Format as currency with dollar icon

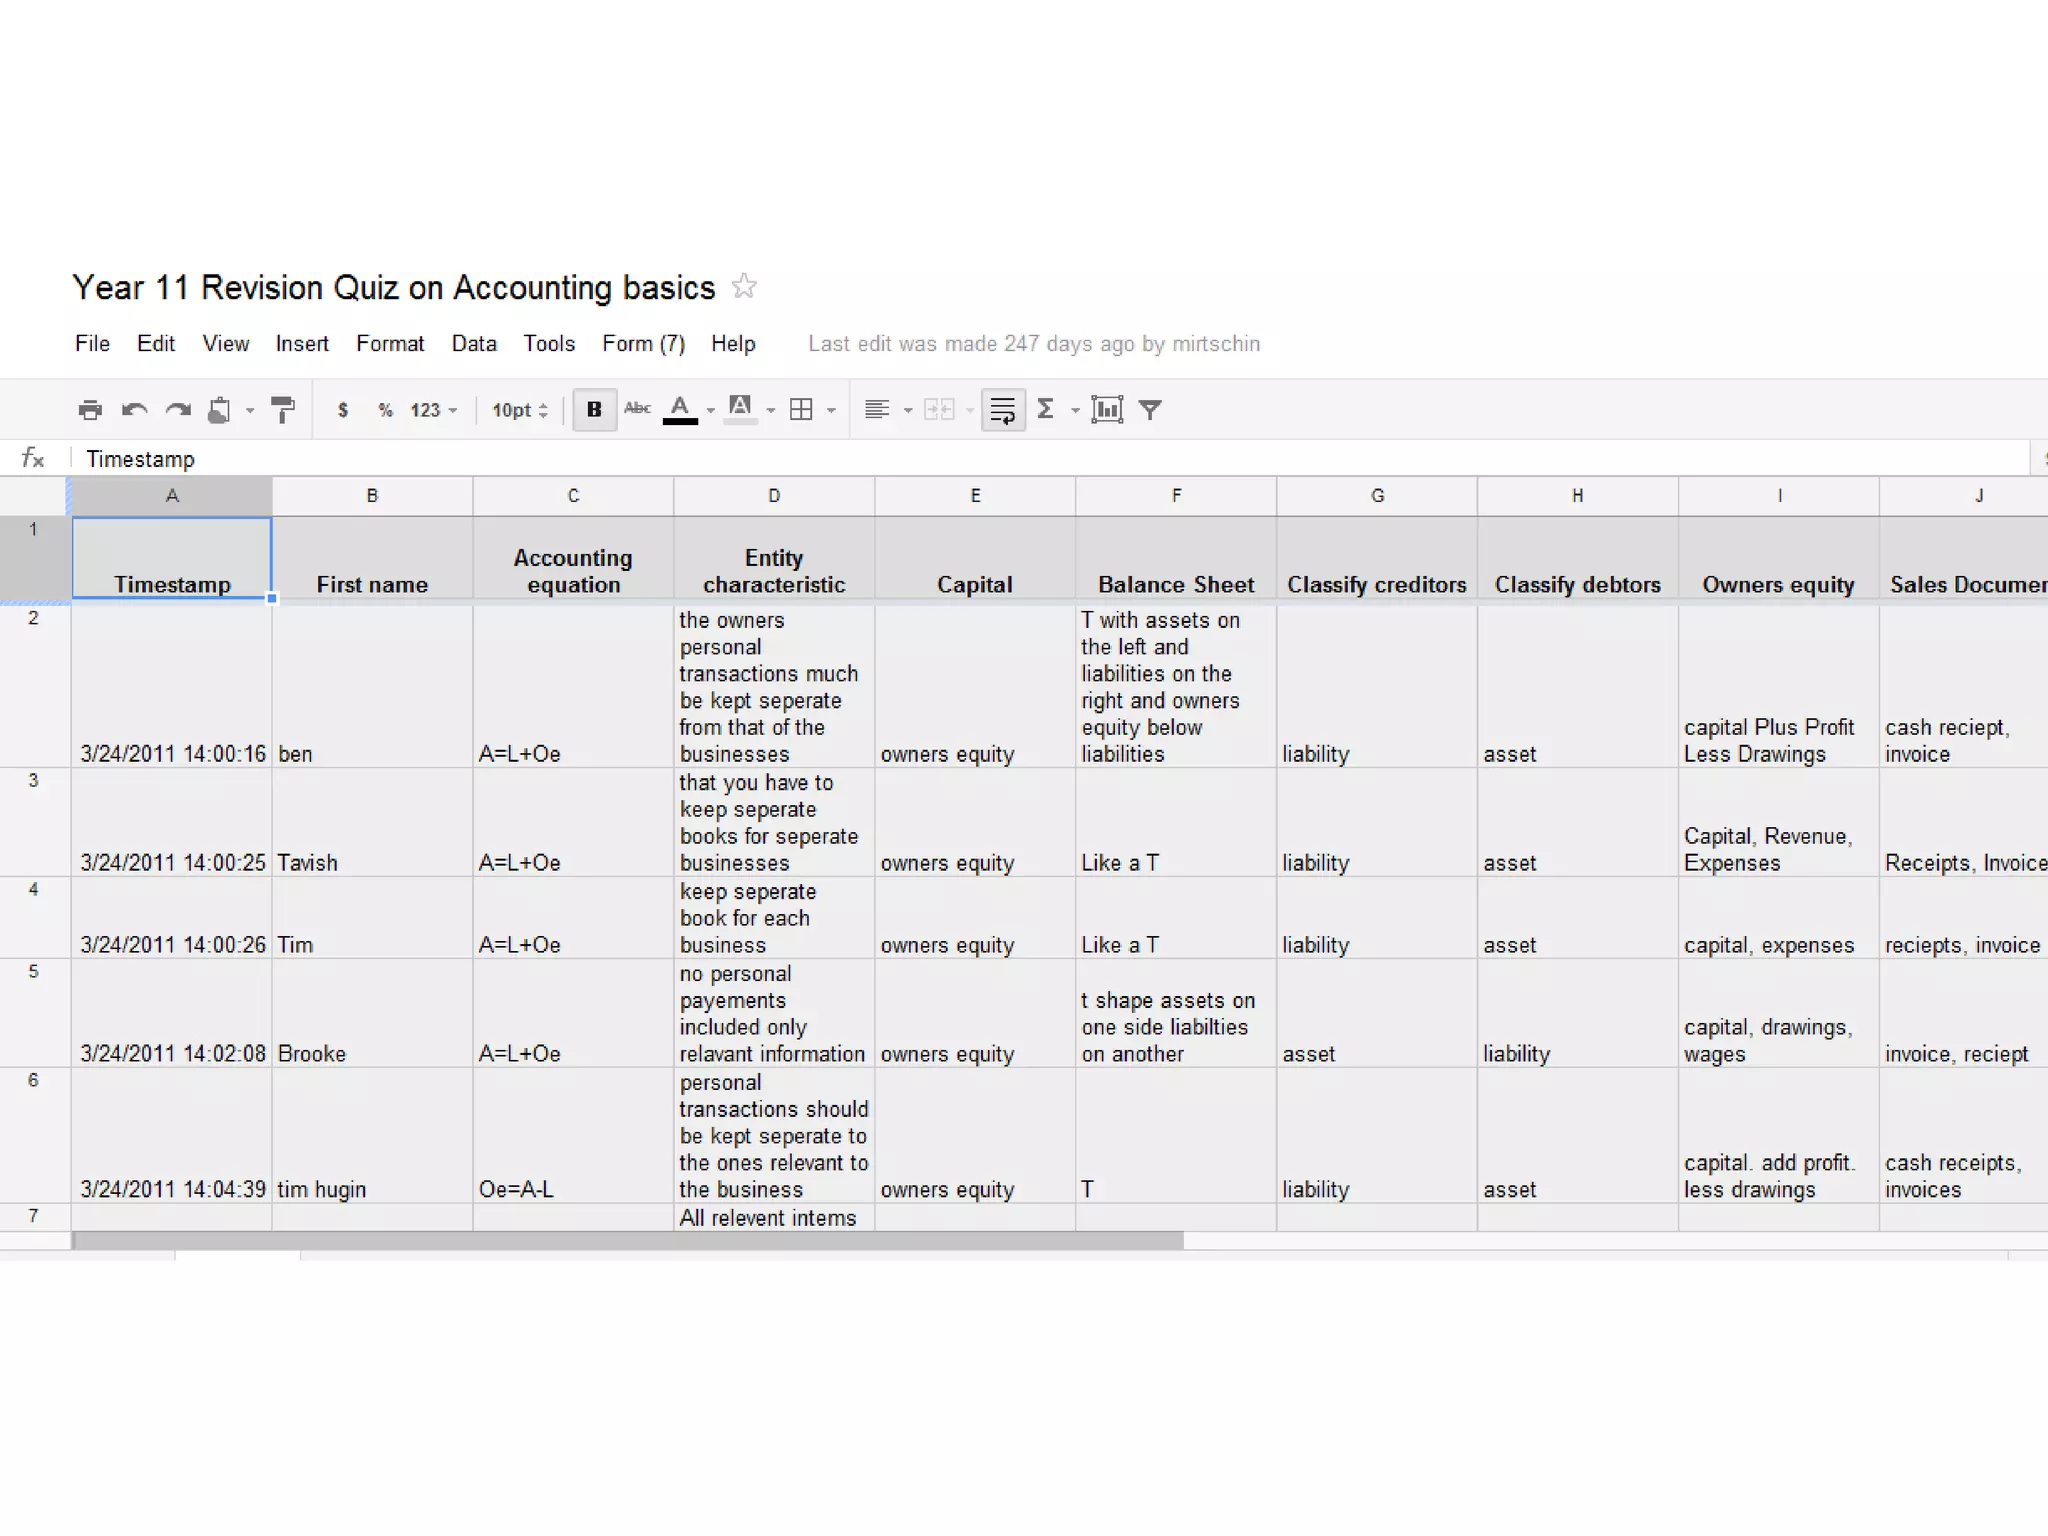pos(343,410)
